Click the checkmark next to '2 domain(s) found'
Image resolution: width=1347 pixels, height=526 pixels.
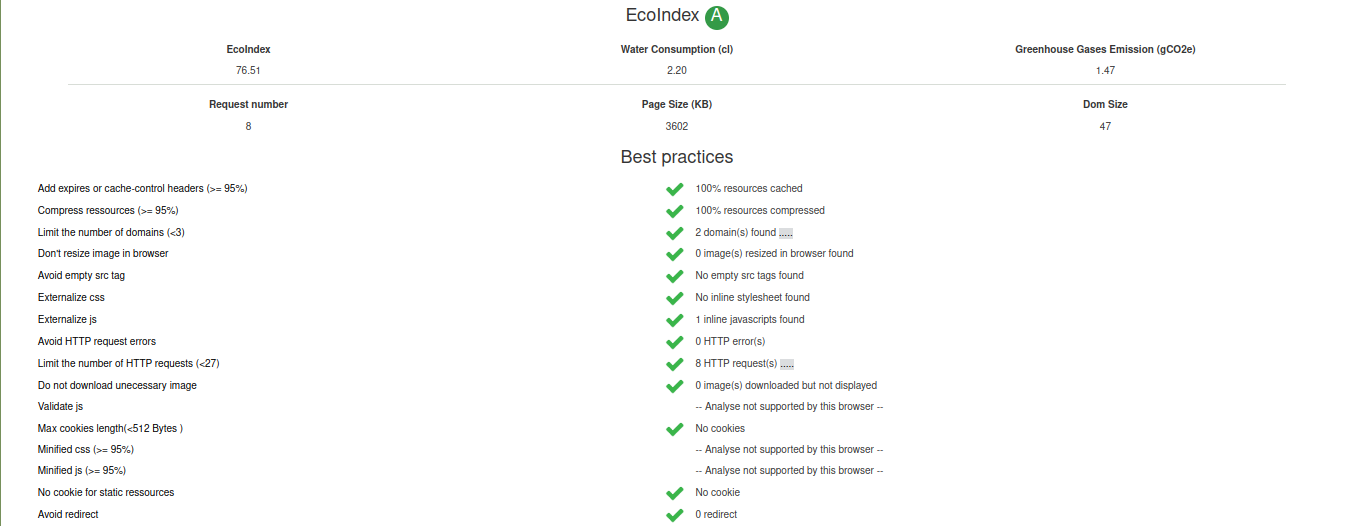(x=674, y=233)
